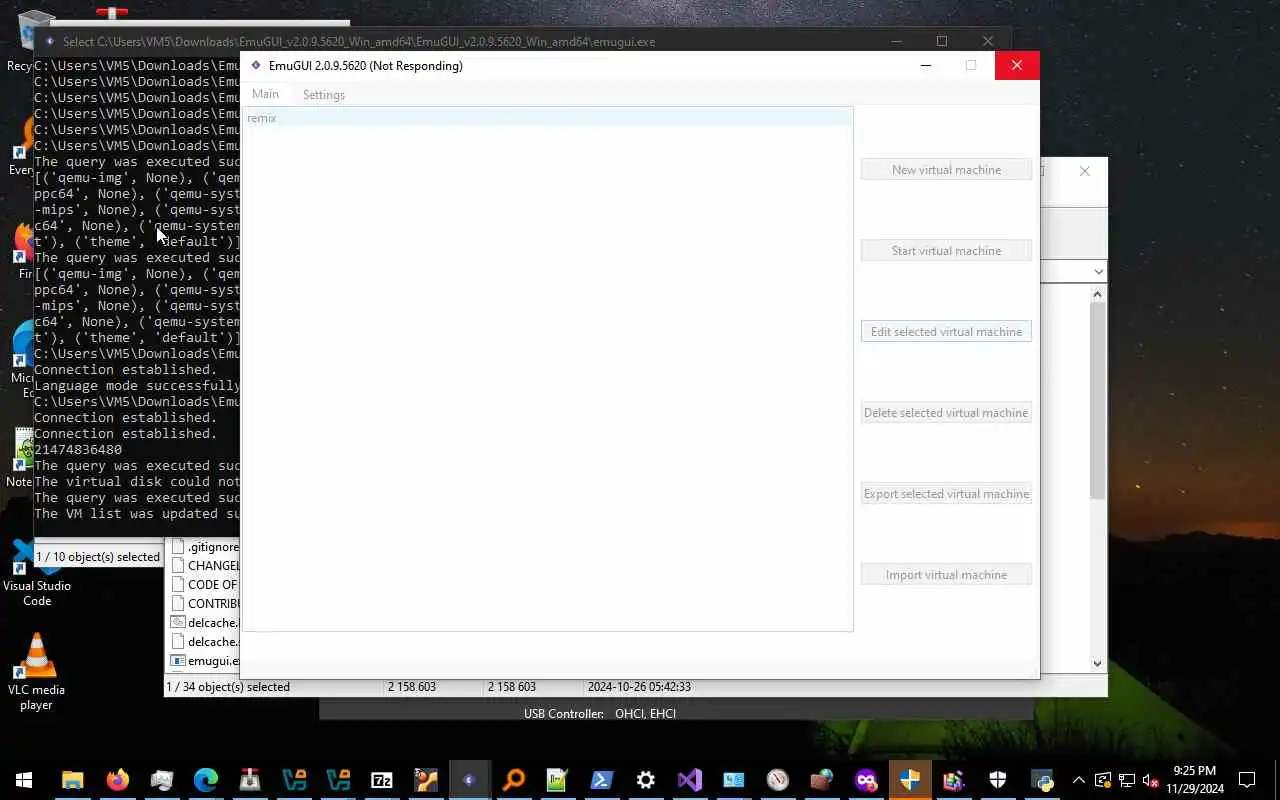Open File Explorer from the taskbar
Screen dimensions: 1280x800
[x=73, y=780]
